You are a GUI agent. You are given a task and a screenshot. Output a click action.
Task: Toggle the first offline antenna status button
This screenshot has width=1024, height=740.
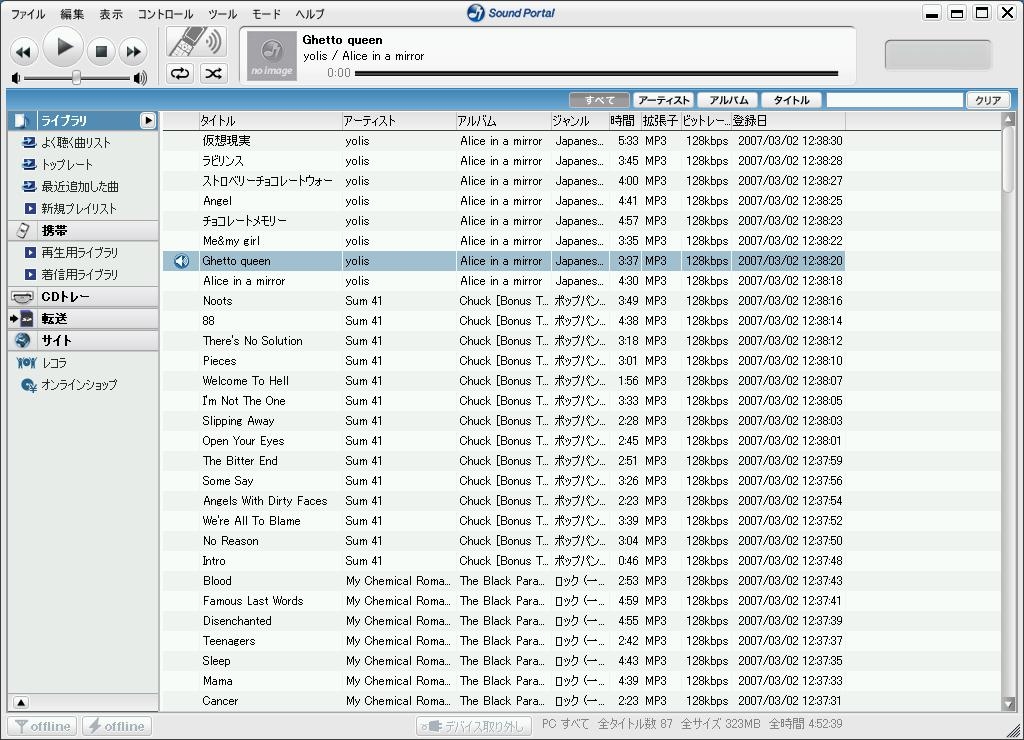tap(42, 726)
